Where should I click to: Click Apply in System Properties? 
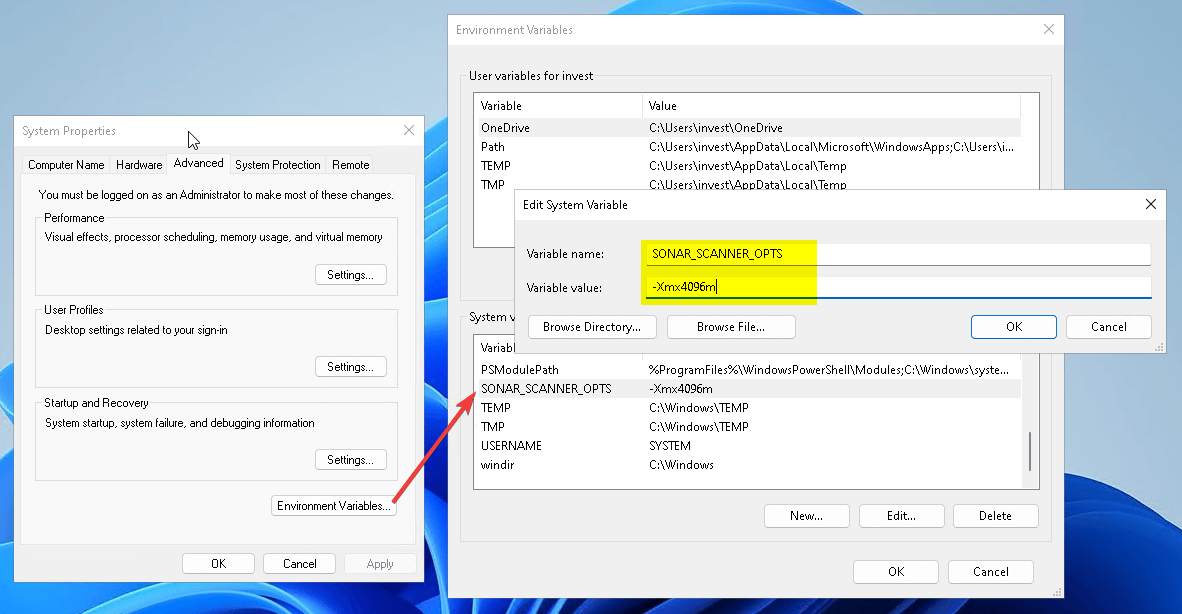pos(380,562)
